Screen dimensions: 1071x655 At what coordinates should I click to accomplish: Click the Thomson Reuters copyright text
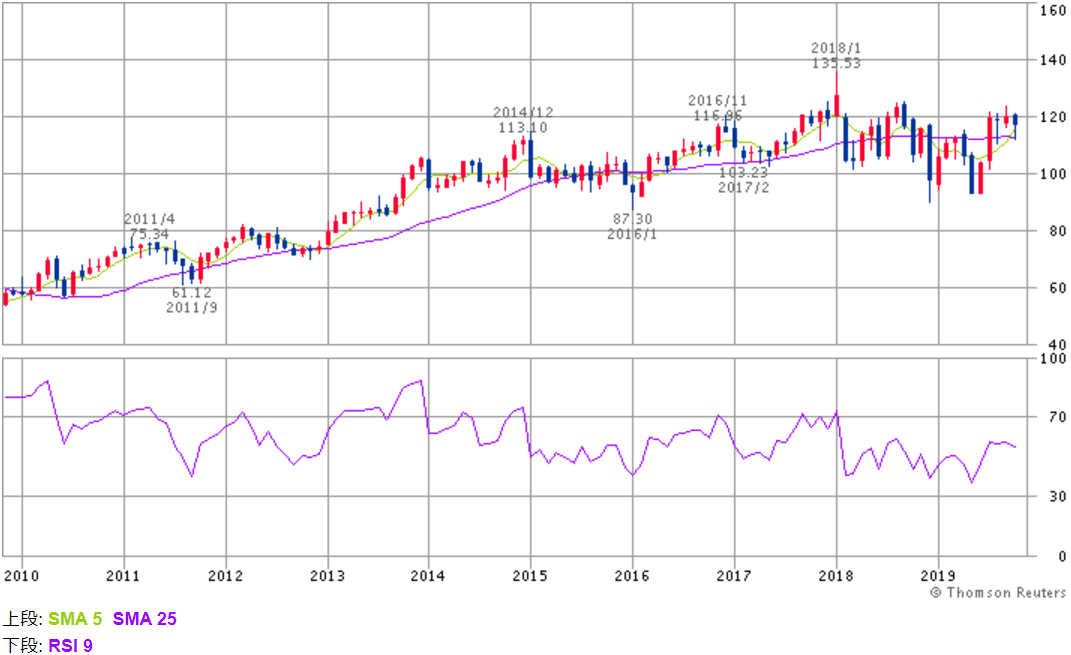tap(998, 592)
